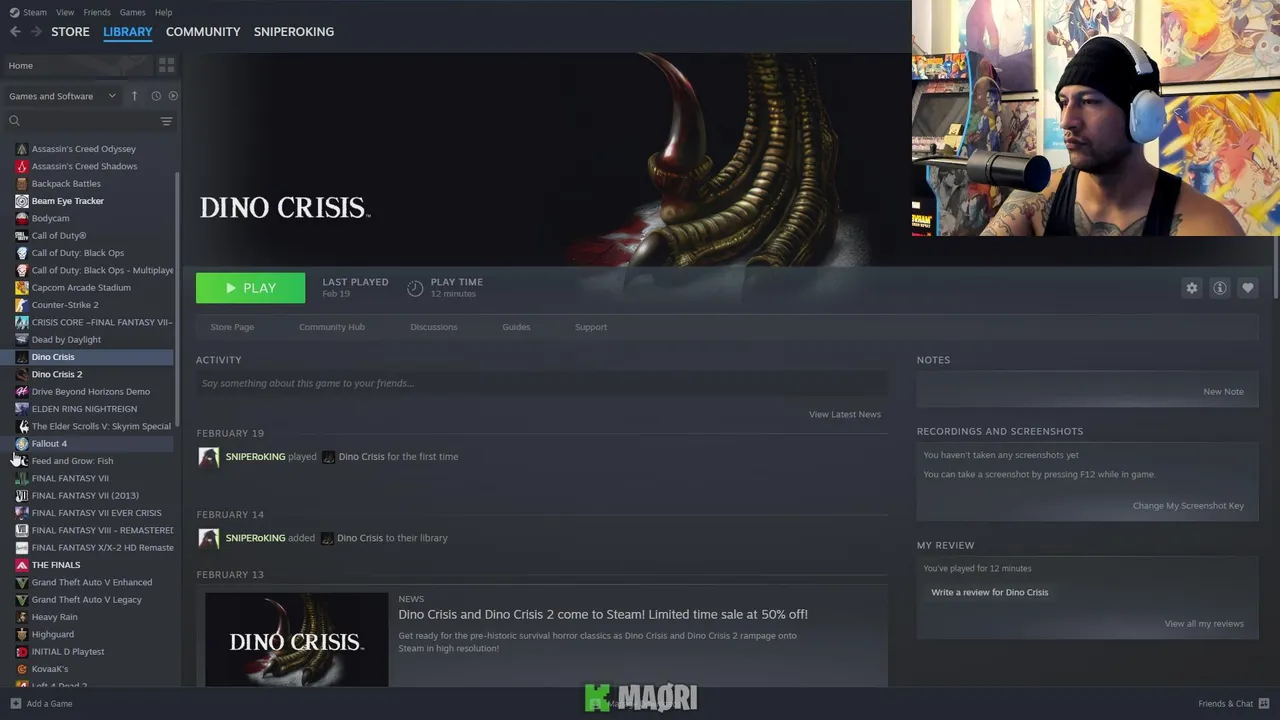Click Write a review for Dino Crisis
The width and height of the screenshot is (1280, 720).
point(990,592)
